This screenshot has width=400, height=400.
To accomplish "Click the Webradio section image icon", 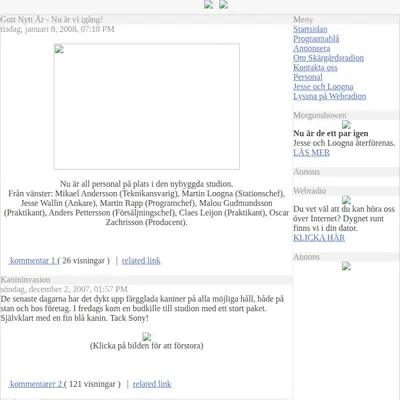I will 346,200.
